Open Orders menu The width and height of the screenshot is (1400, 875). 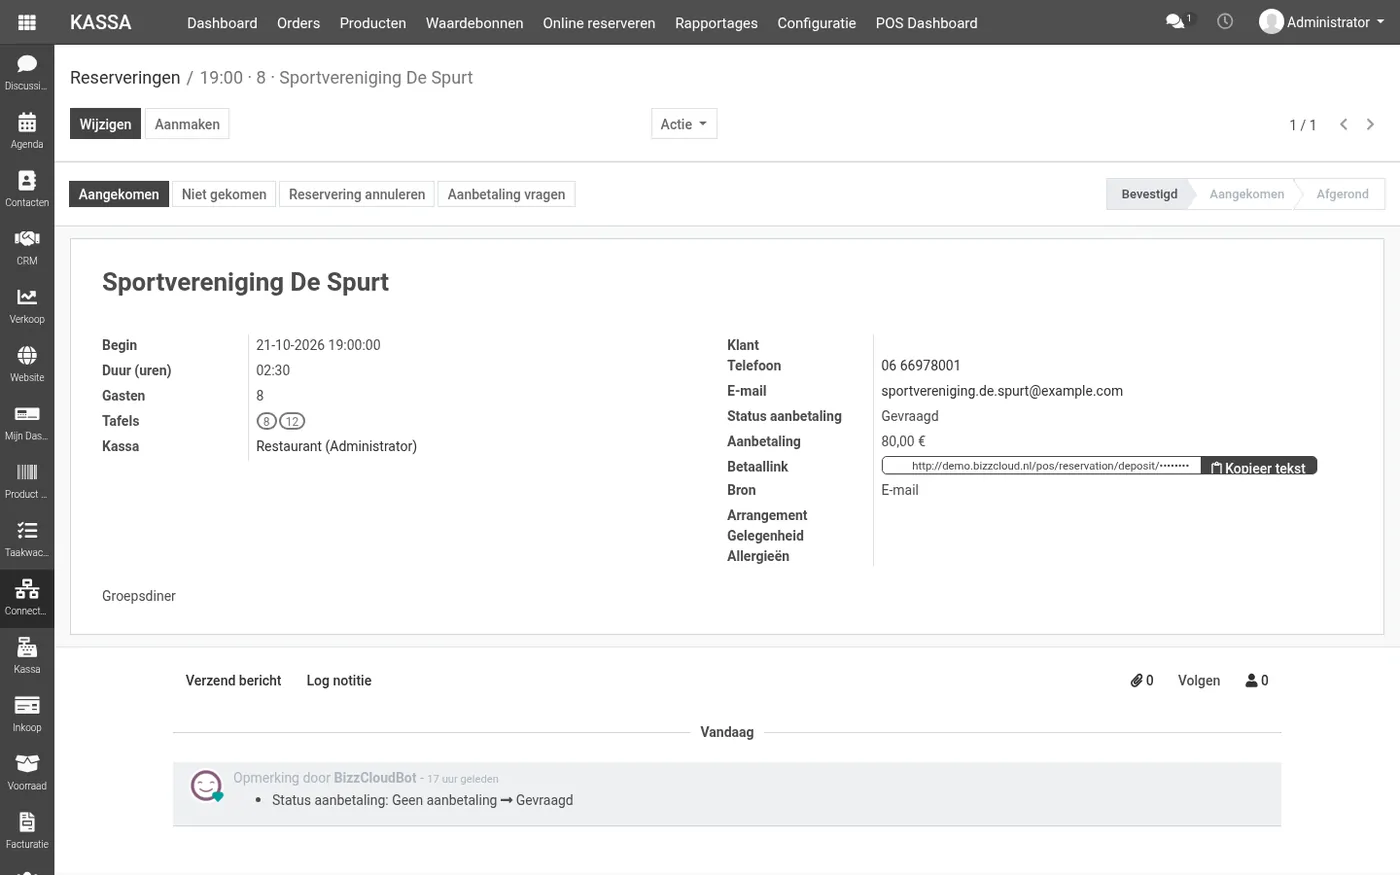point(298,23)
